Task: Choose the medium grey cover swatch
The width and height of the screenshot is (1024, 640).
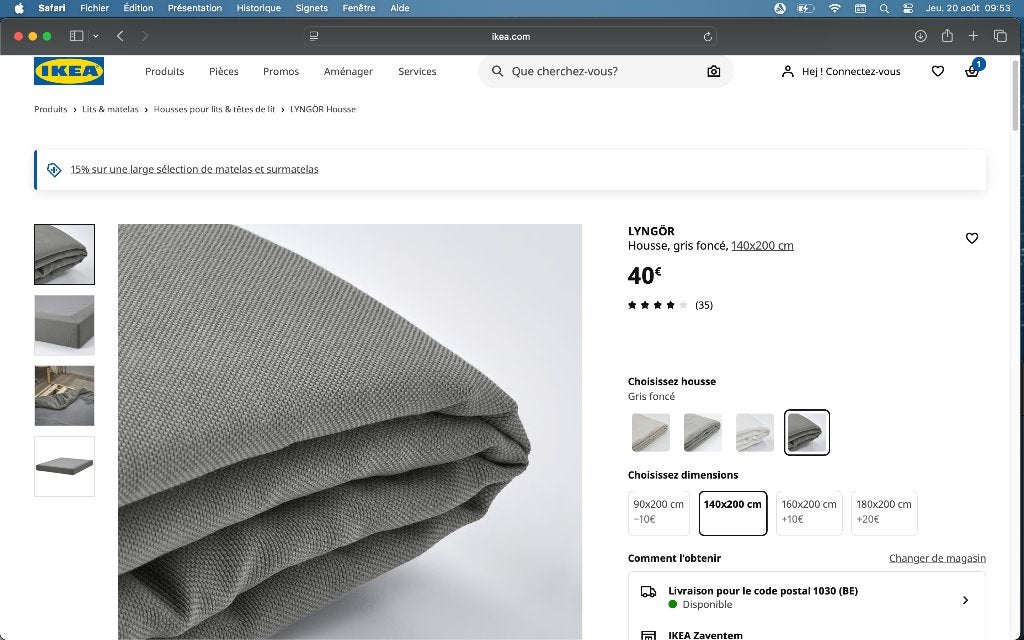Action: click(703, 432)
